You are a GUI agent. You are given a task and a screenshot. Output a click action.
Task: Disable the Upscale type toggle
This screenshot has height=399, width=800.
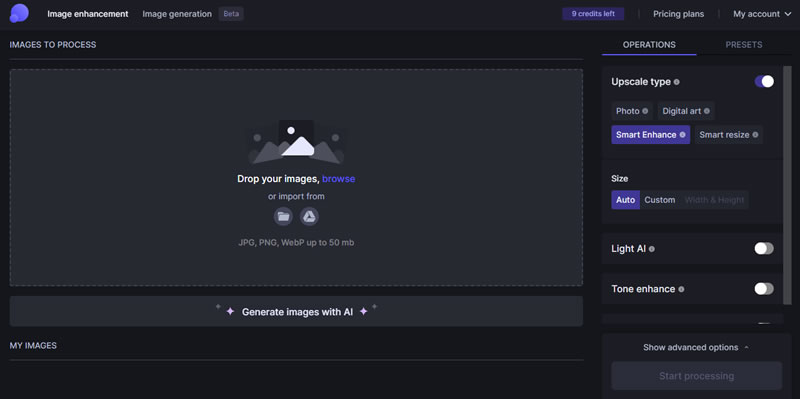click(764, 82)
